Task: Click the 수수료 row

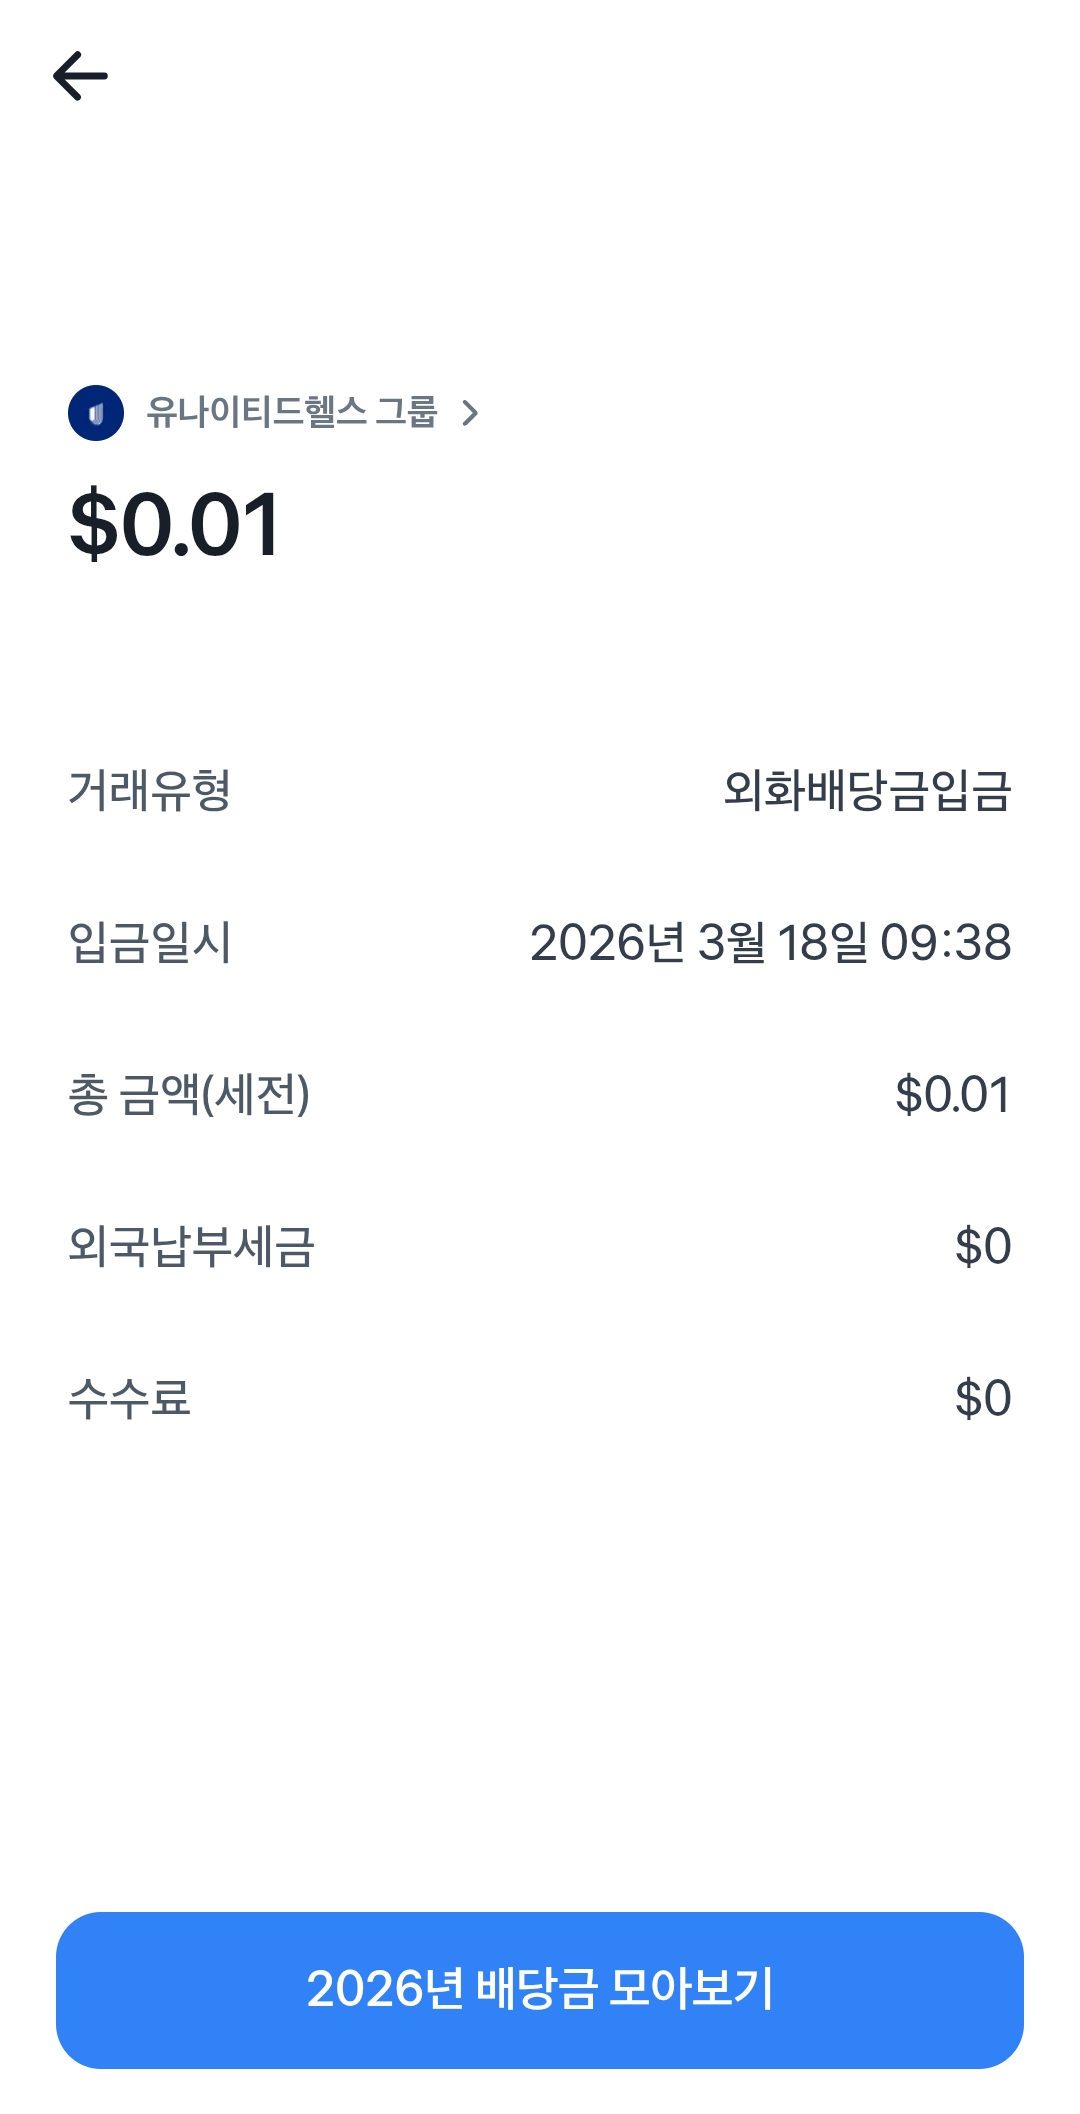Action: pyautogui.click(x=540, y=1398)
